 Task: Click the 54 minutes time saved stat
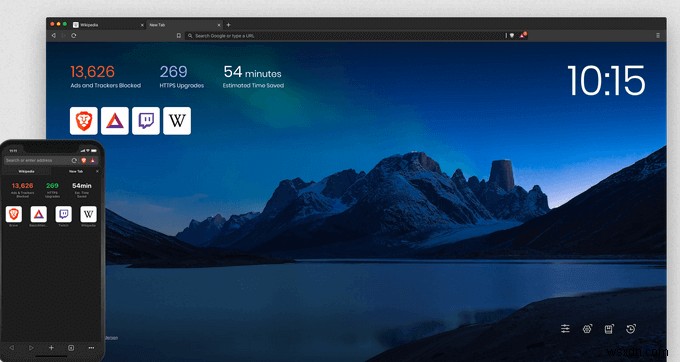click(x=253, y=76)
